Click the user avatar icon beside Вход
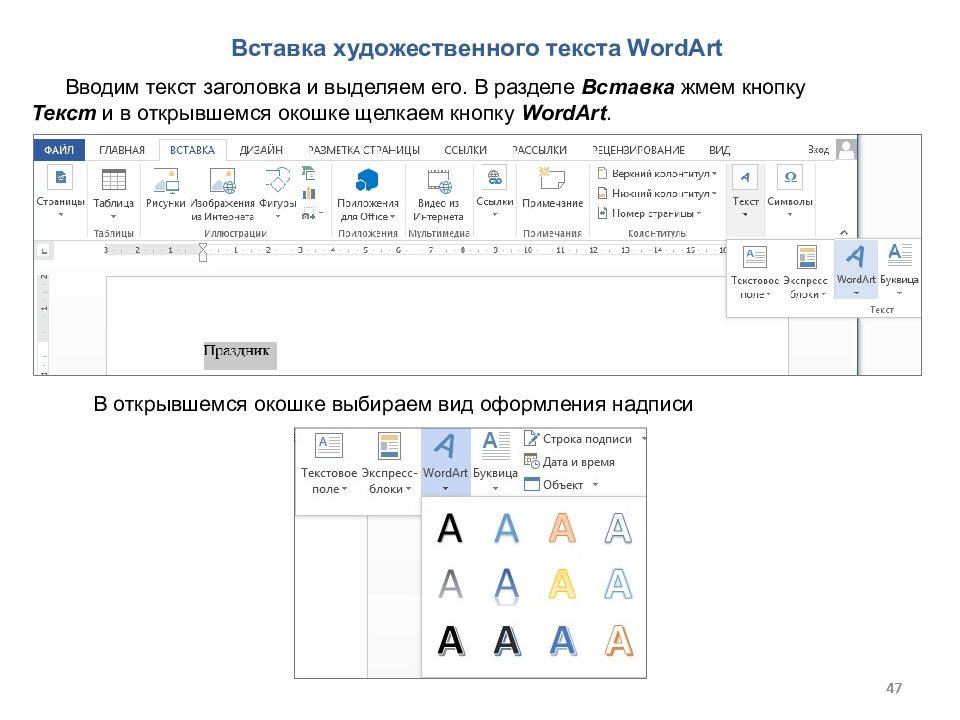Screen dimensions: 960x720 tap(846, 149)
